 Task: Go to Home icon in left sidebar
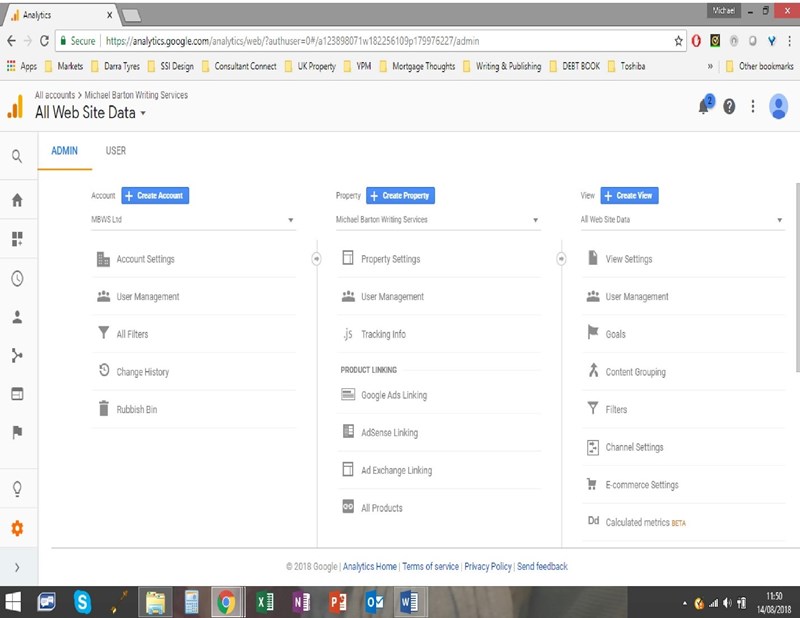click(17, 200)
